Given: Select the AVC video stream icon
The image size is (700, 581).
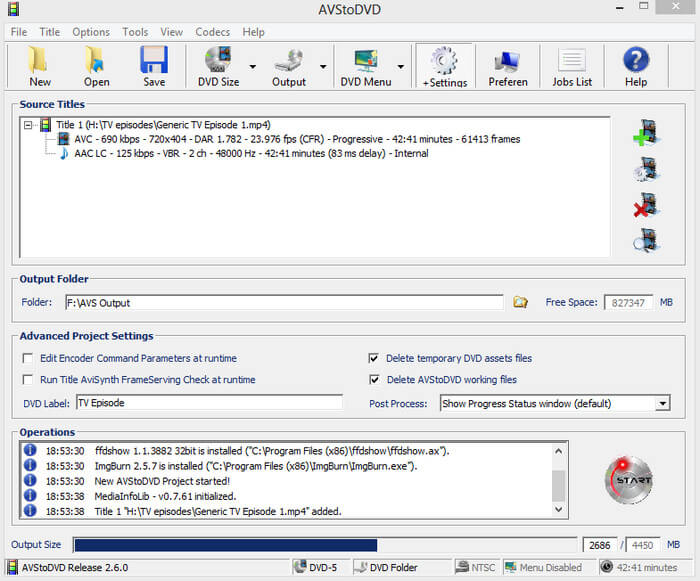Looking at the screenshot, I should tap(63, 139).
